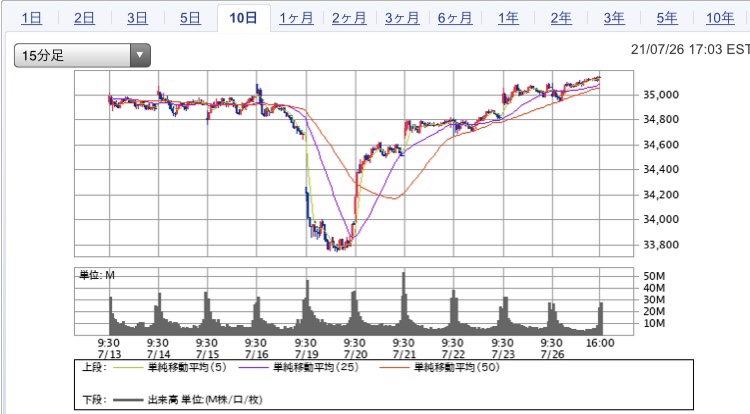The width and height of the screenshot is (750, 414).
Task: Open the 1年 chart range
Action: [x=508, y=18]
